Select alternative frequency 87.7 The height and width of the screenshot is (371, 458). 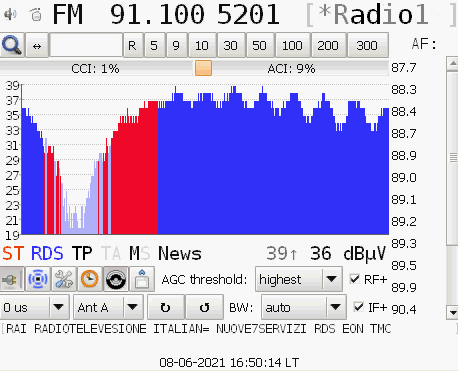[x=404, y=68]
